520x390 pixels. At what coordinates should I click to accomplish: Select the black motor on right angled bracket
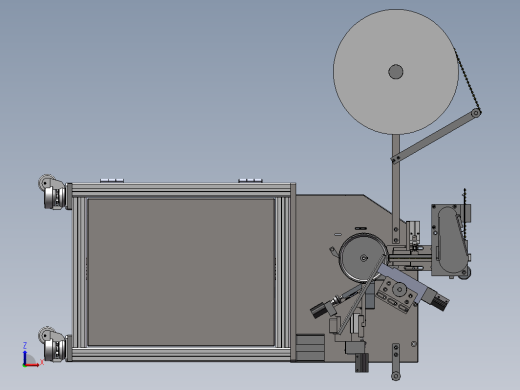(x=440, y=302)
